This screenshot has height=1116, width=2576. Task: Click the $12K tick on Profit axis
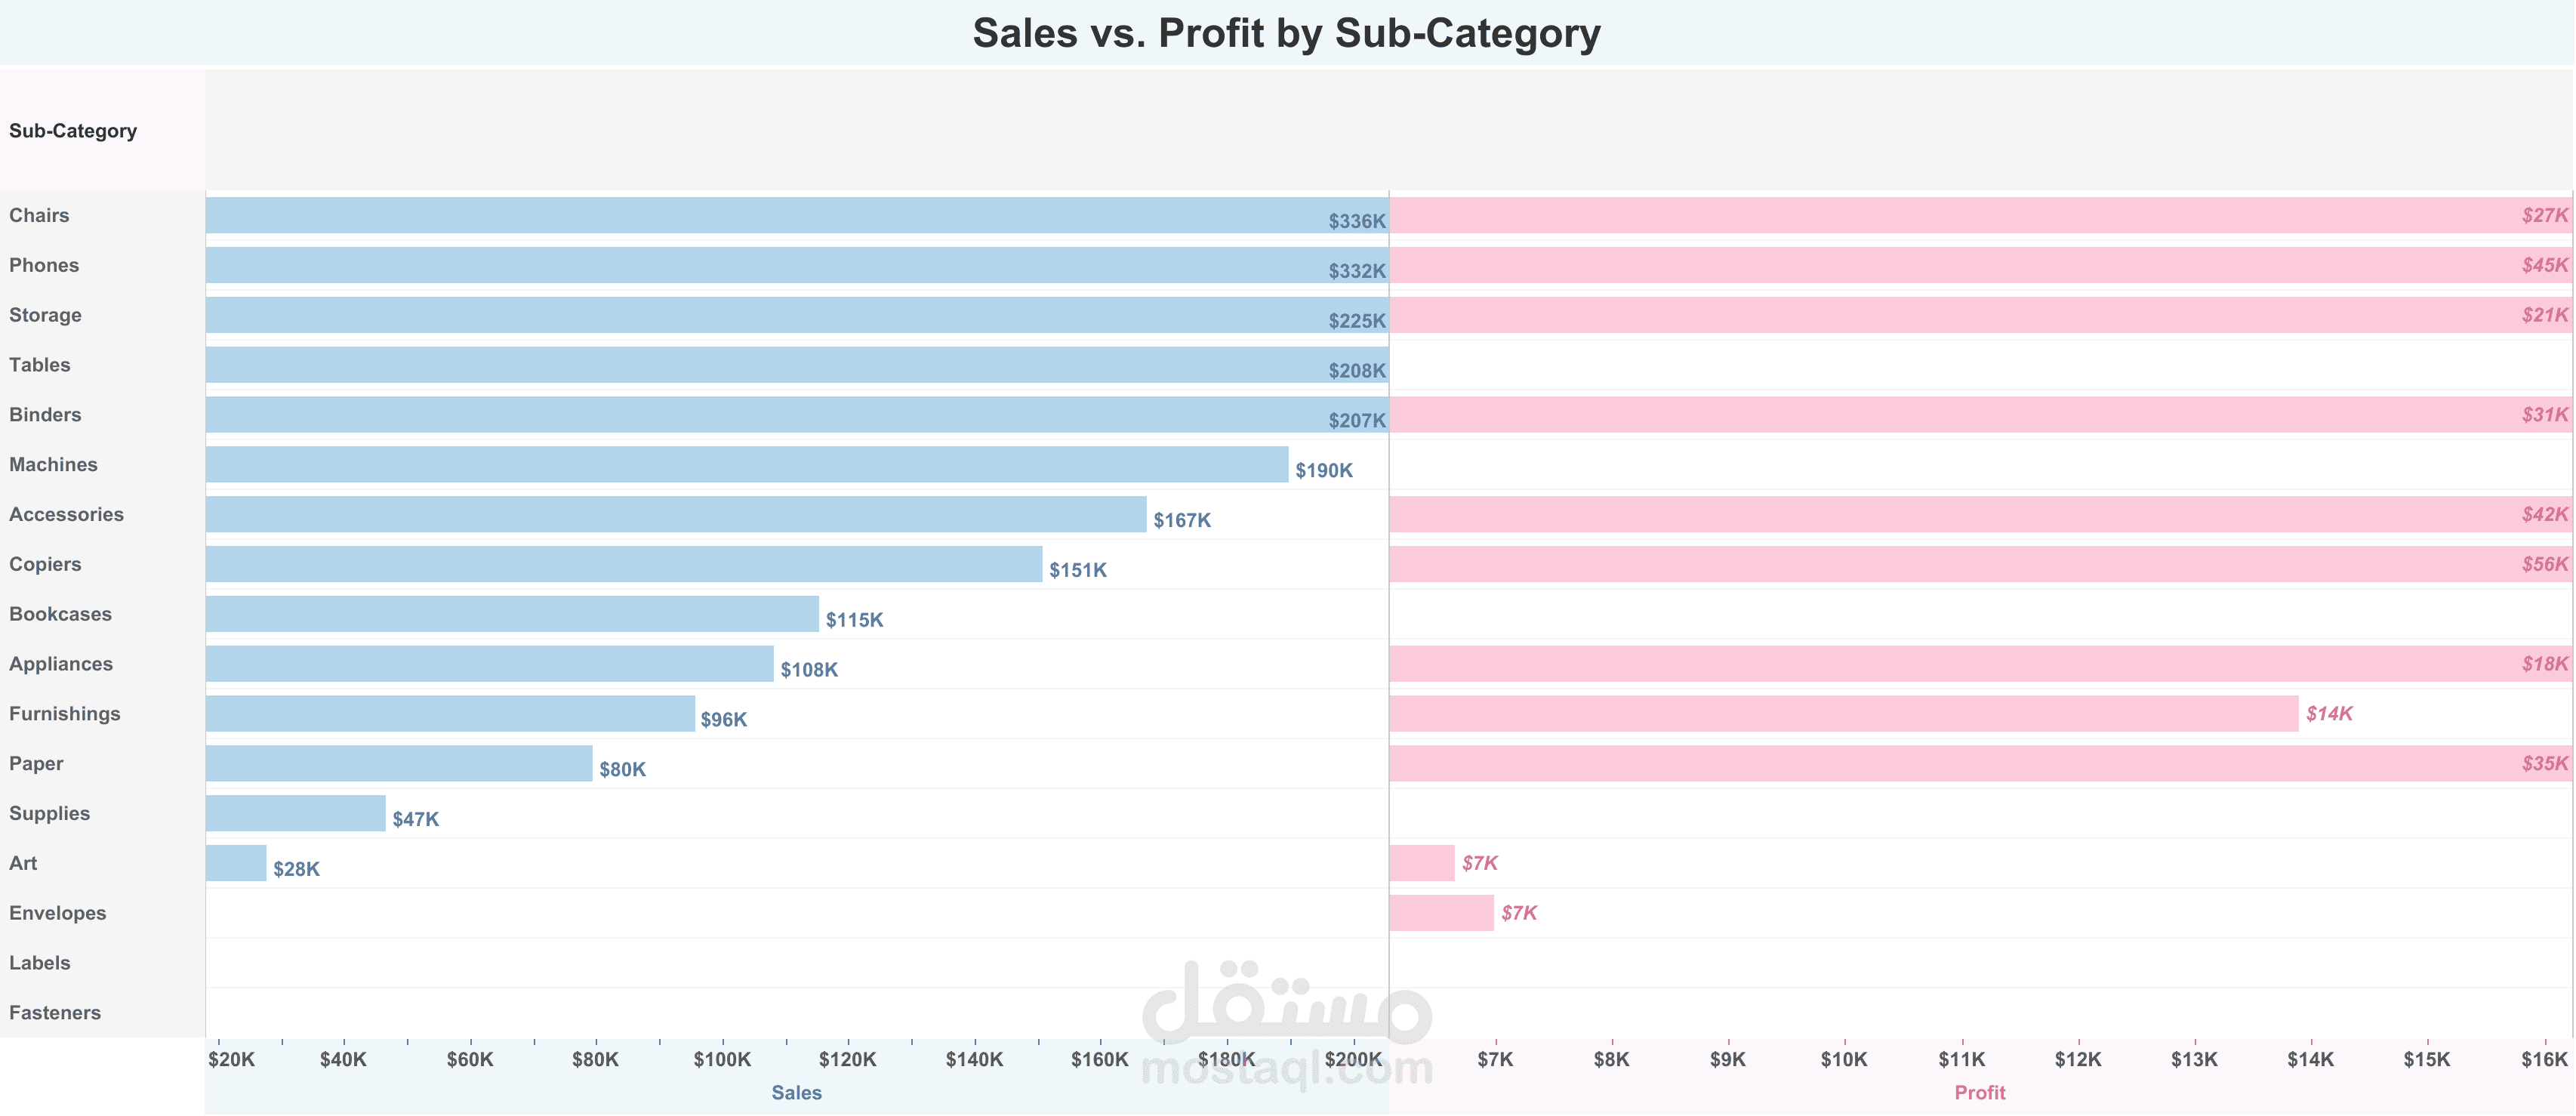pyautogui.click(x=2078, y=1060)
